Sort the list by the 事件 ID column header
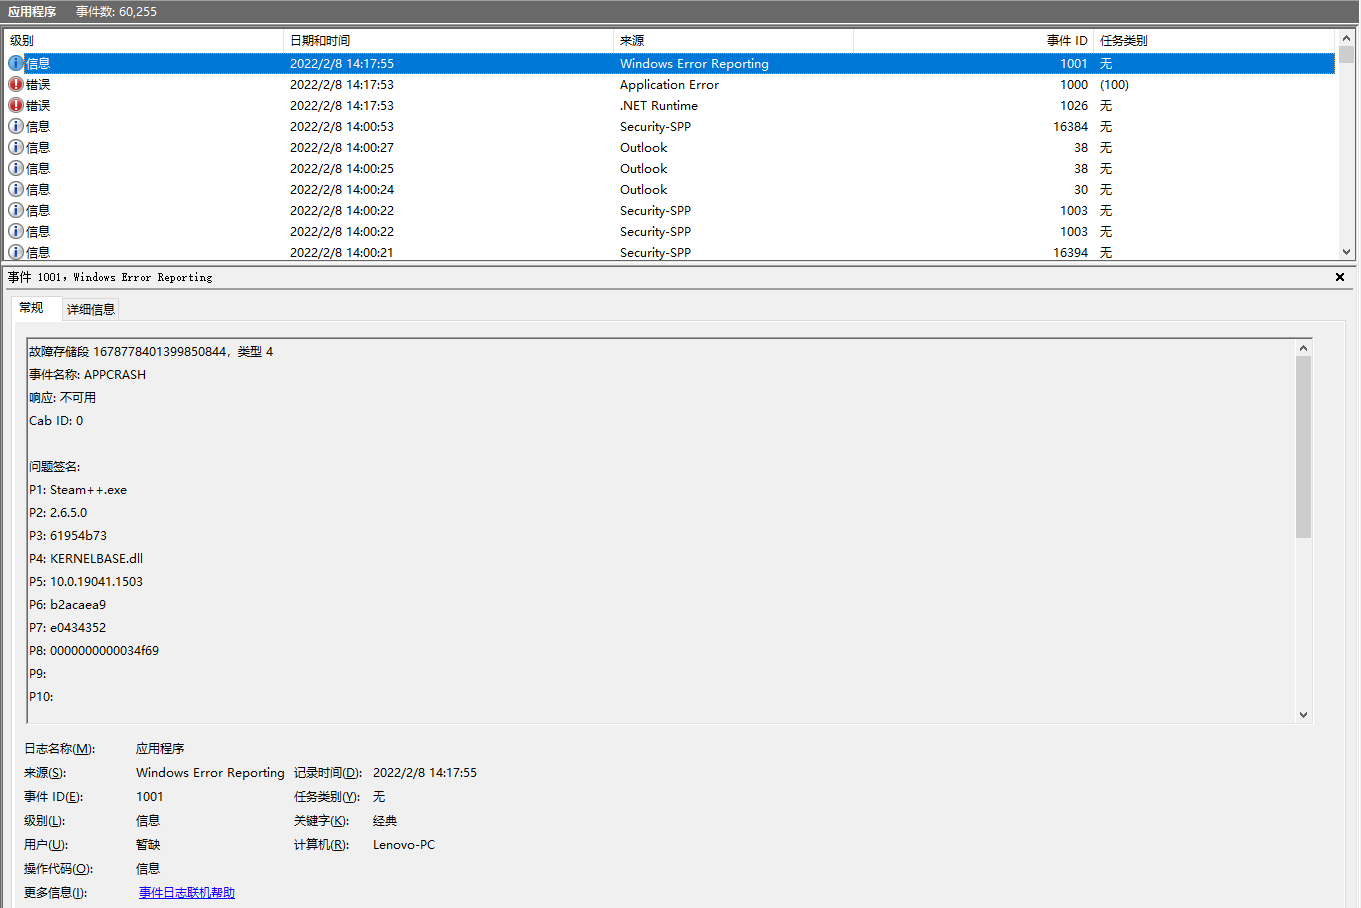The image size is (1361, 908). click(973, 41)
